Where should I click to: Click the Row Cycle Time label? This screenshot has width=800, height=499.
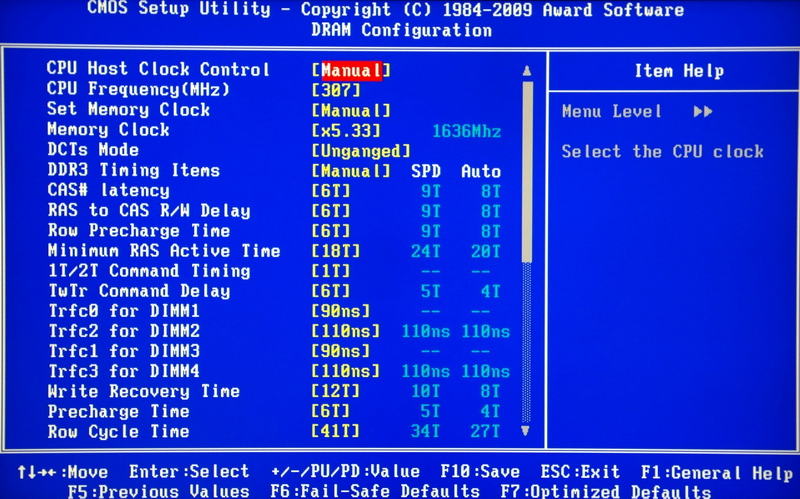[x=118, y=432]
